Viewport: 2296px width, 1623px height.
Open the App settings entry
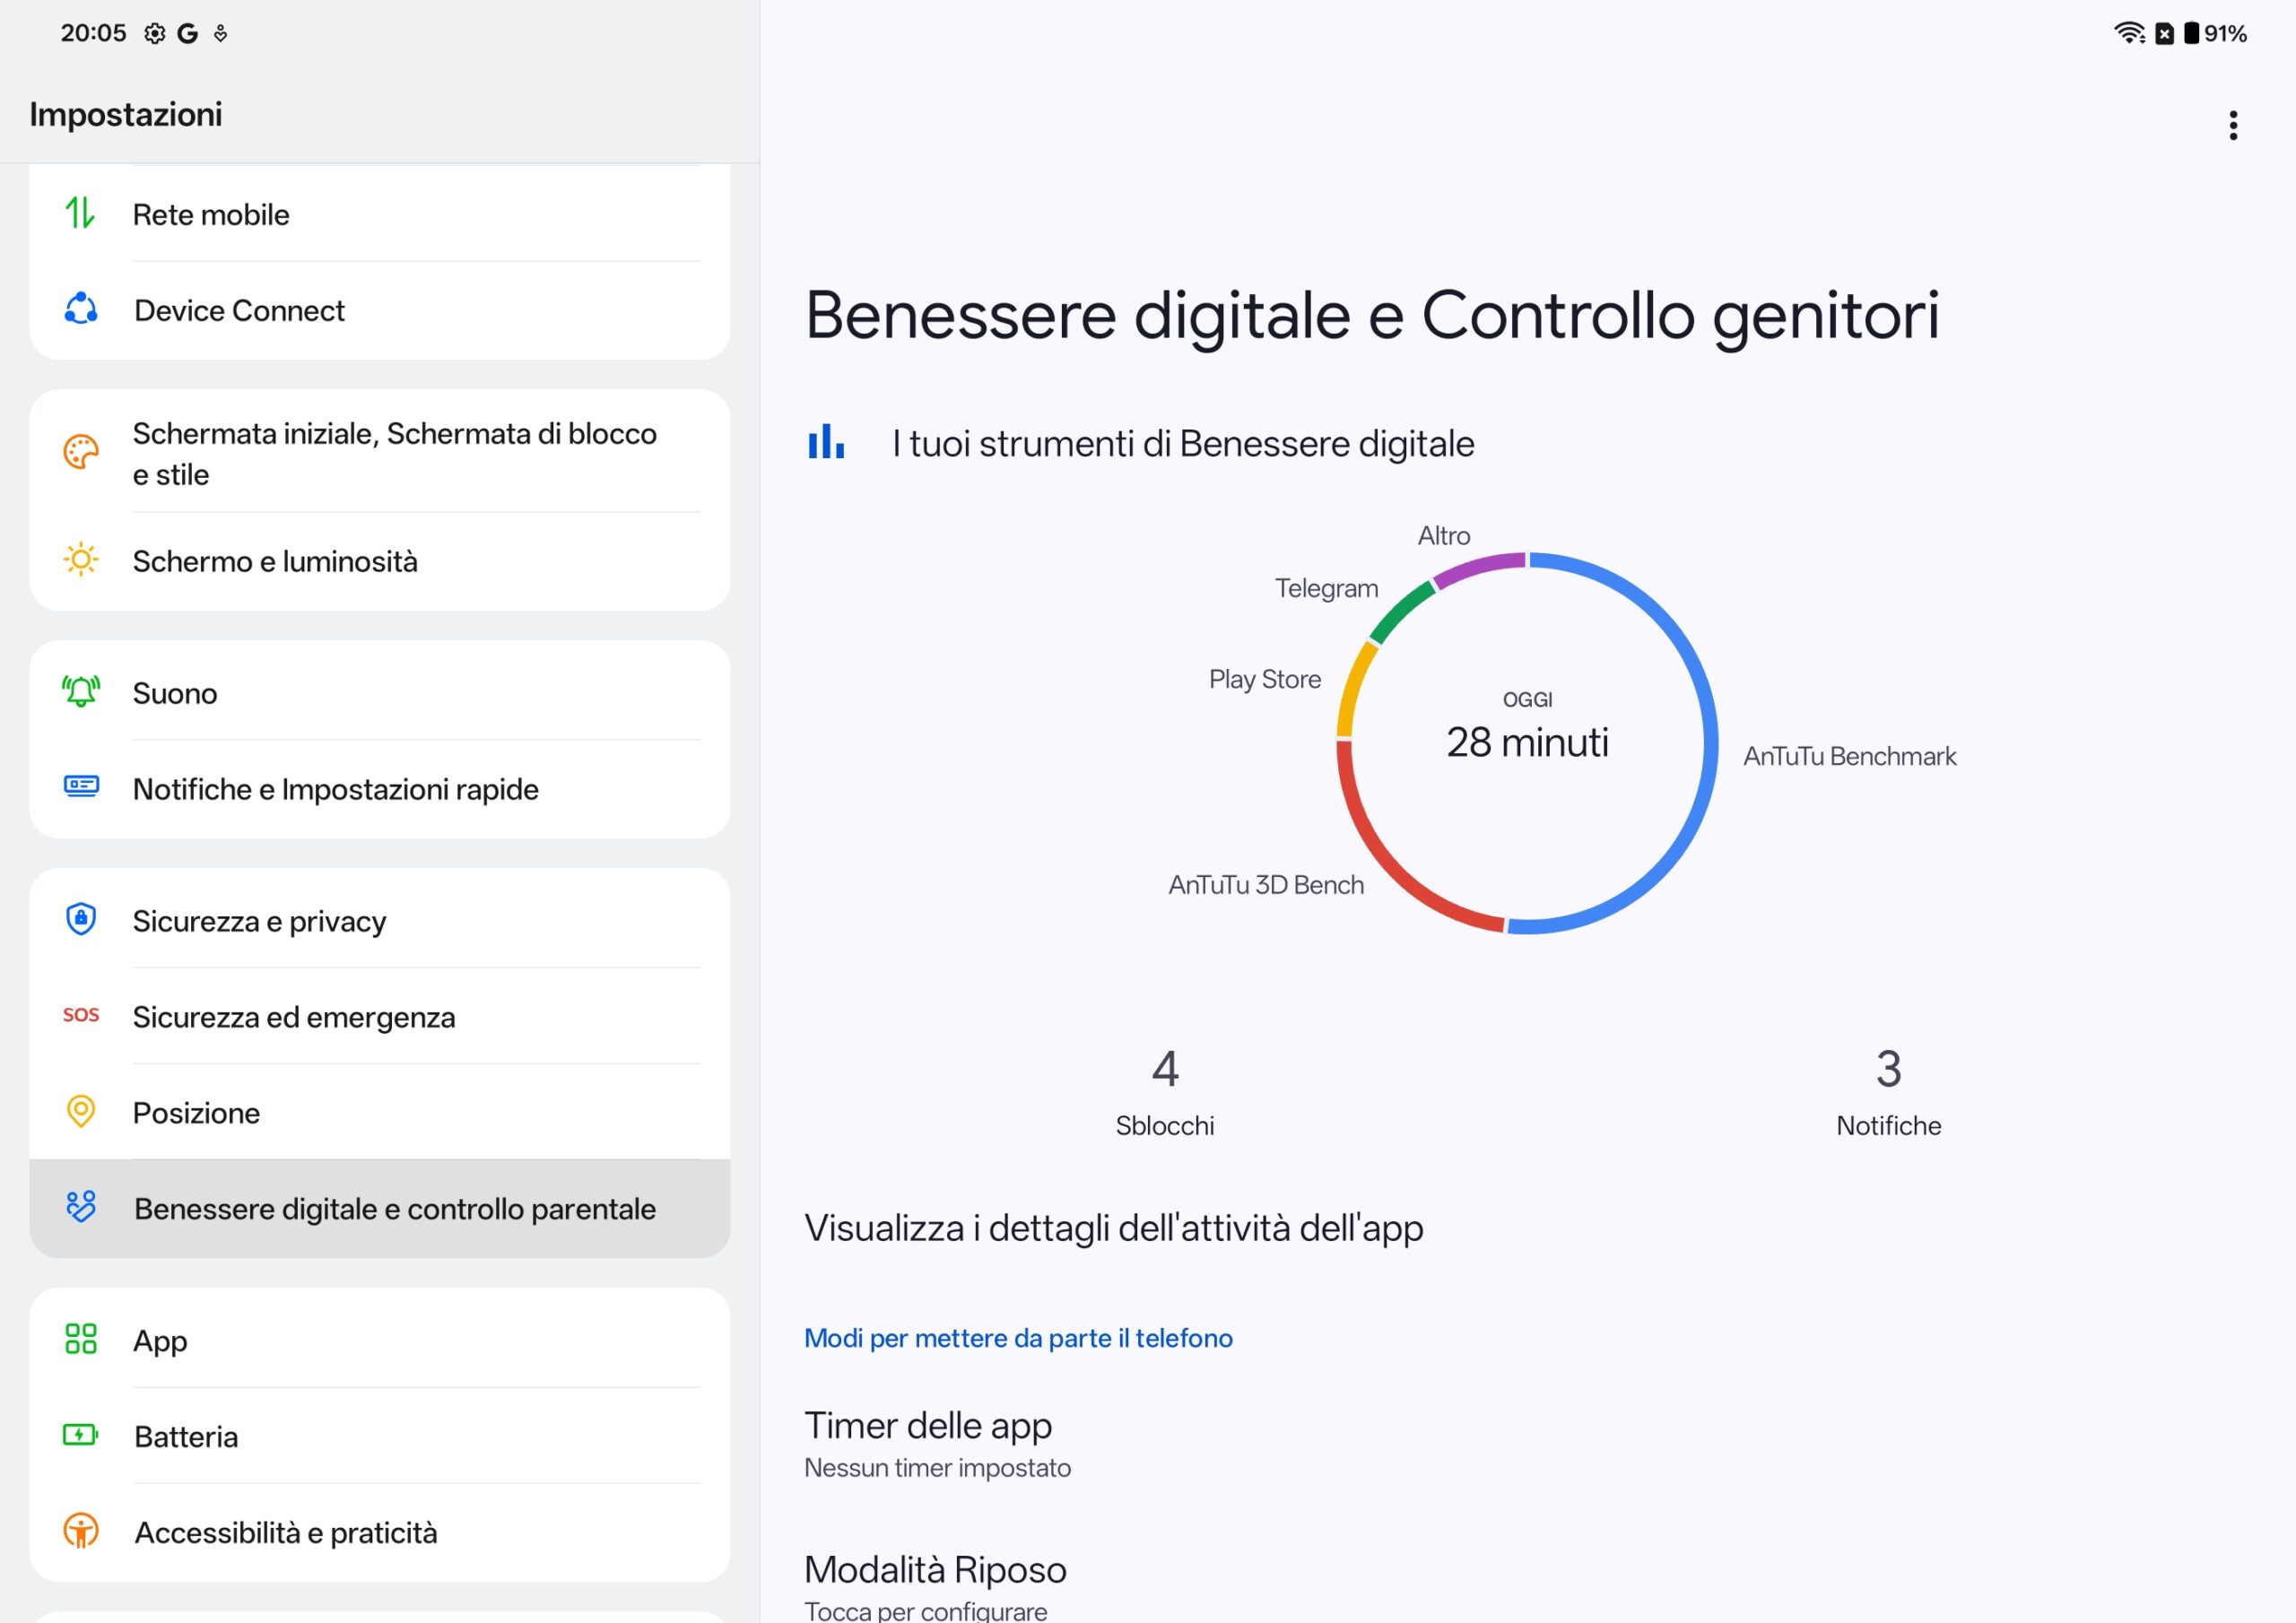click(x=160, y=1340)
